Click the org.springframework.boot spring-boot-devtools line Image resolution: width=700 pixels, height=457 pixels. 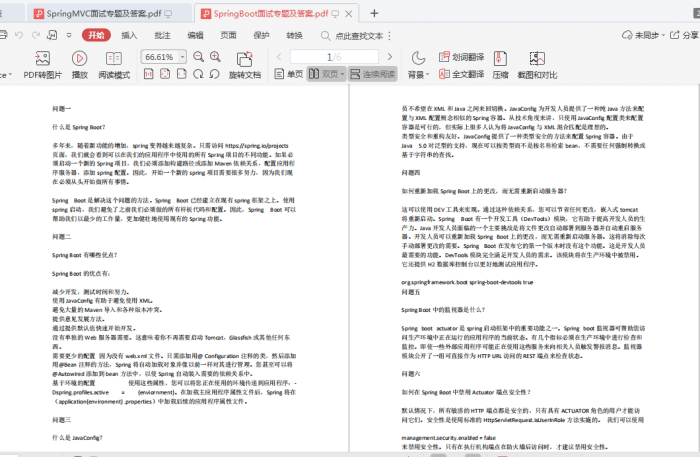(x=467, y=282)
